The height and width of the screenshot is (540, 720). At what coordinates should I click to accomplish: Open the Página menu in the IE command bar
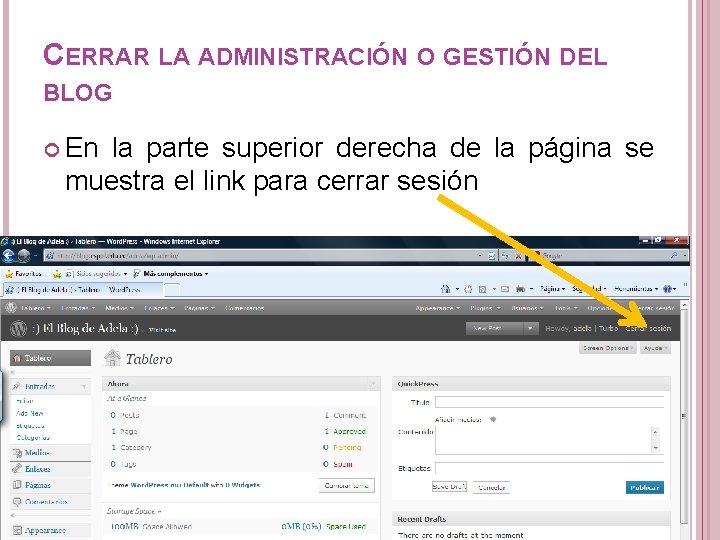pos(552,289)
